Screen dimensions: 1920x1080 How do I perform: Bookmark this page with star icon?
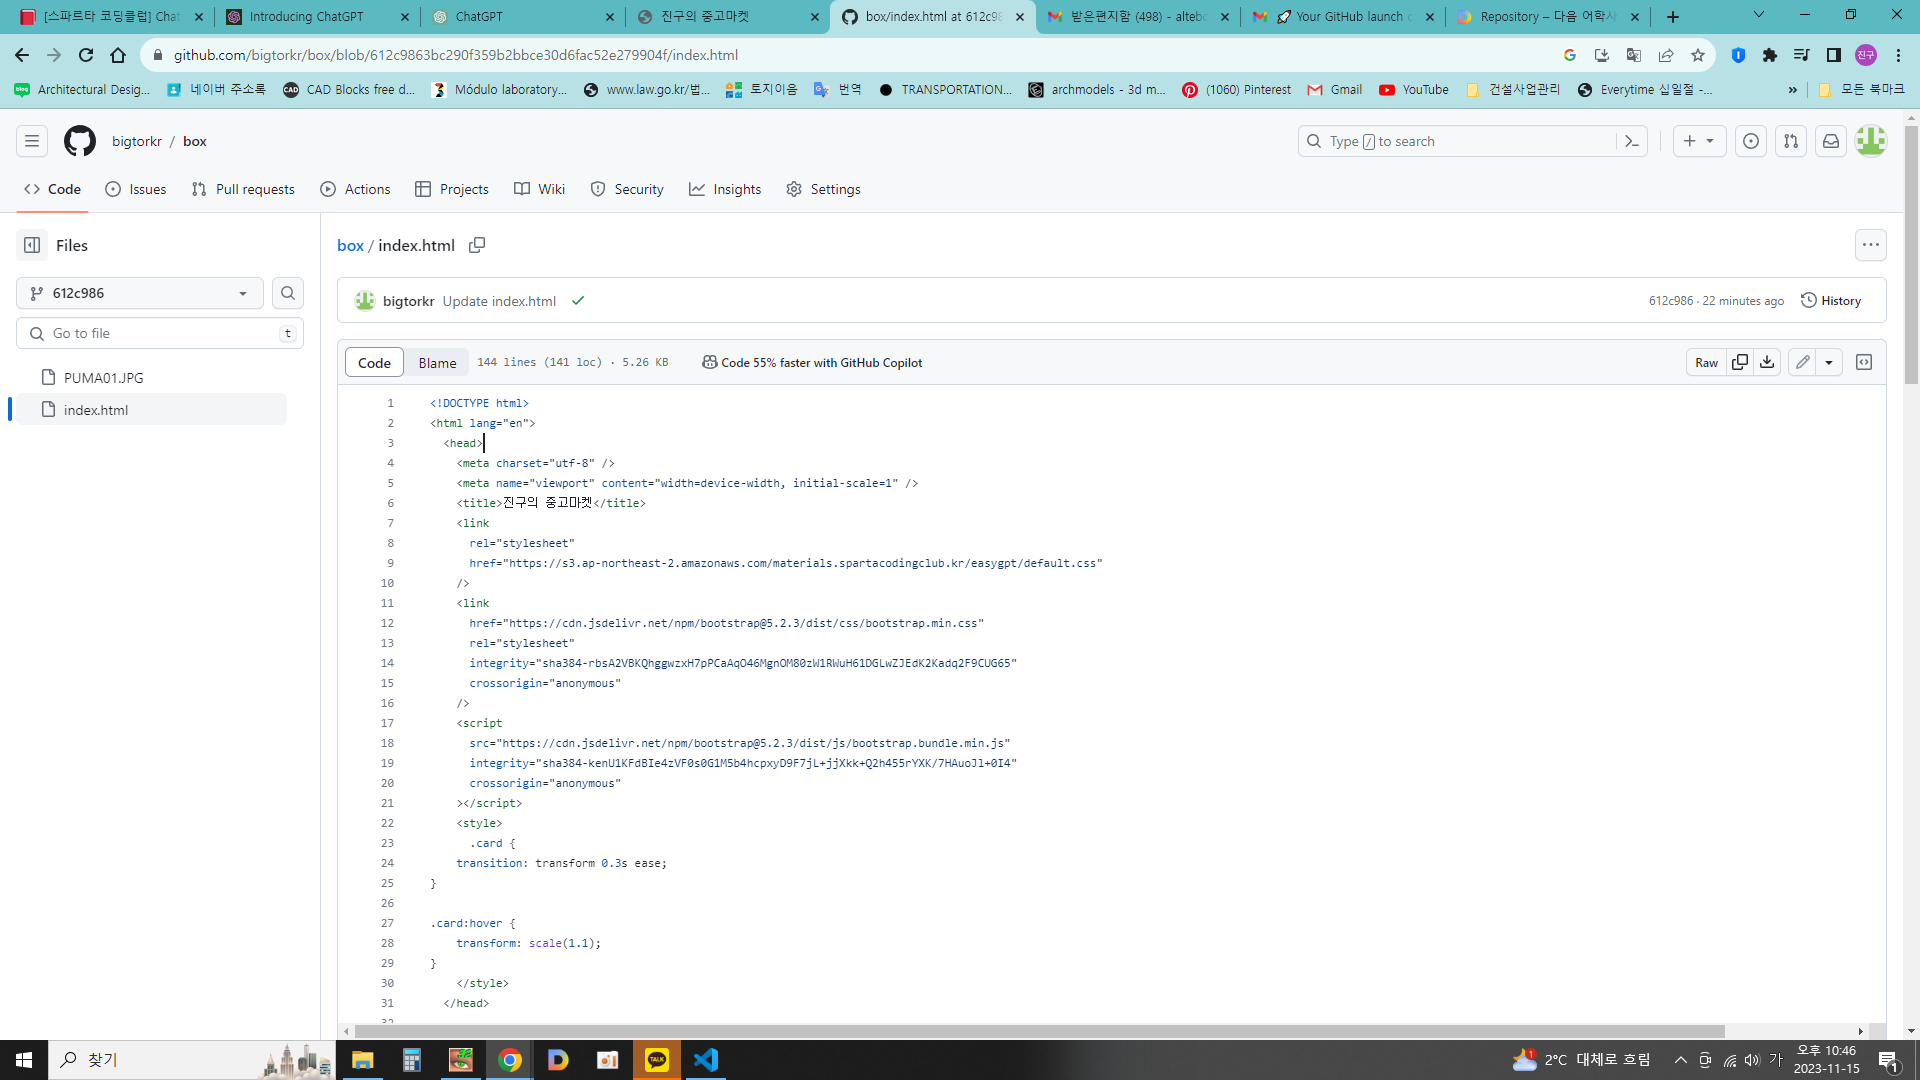tap(1698, 55)
